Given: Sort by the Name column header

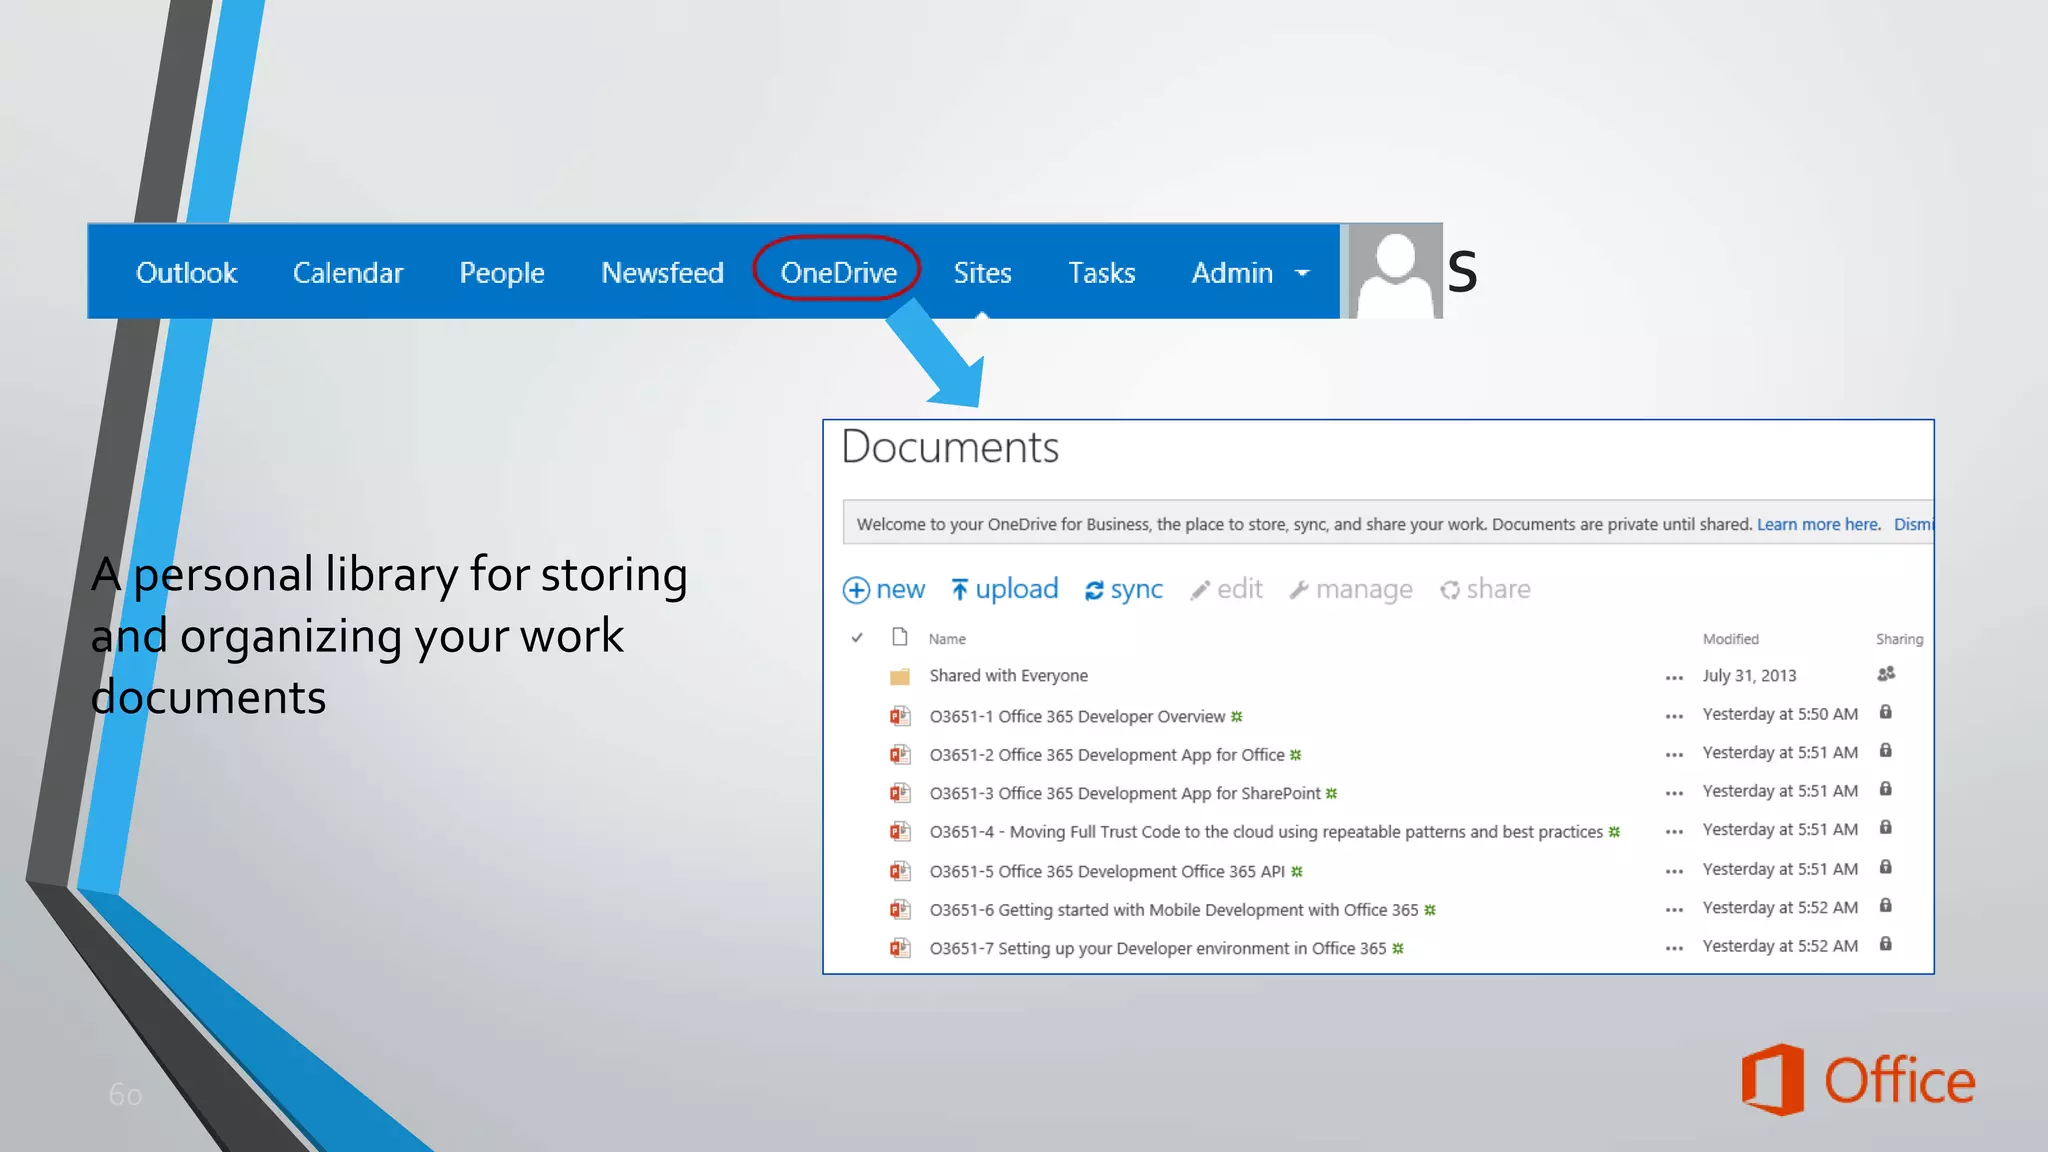Looking at the screenshot, I should (x=947, y=639).
